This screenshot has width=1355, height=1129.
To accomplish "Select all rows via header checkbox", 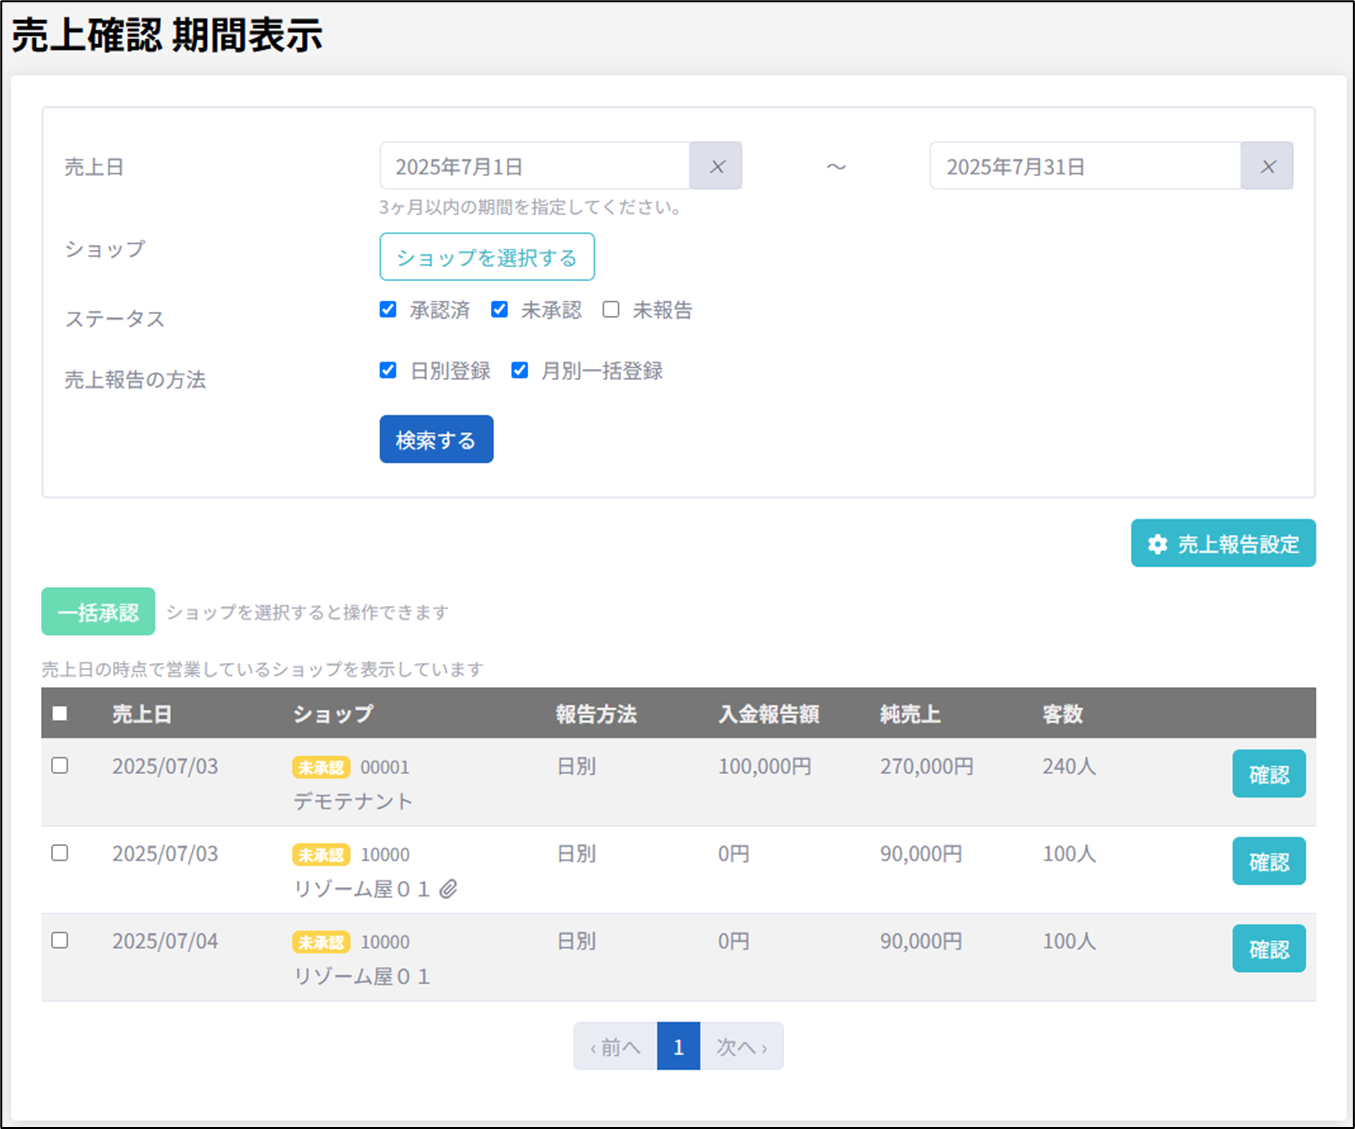I will point(60,714).
